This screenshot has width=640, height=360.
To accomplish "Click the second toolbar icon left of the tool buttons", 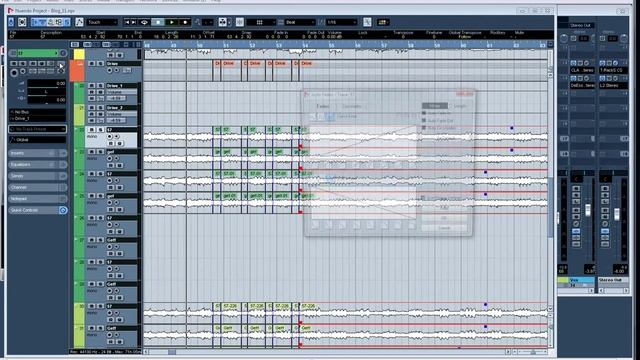I will [22, 22].
